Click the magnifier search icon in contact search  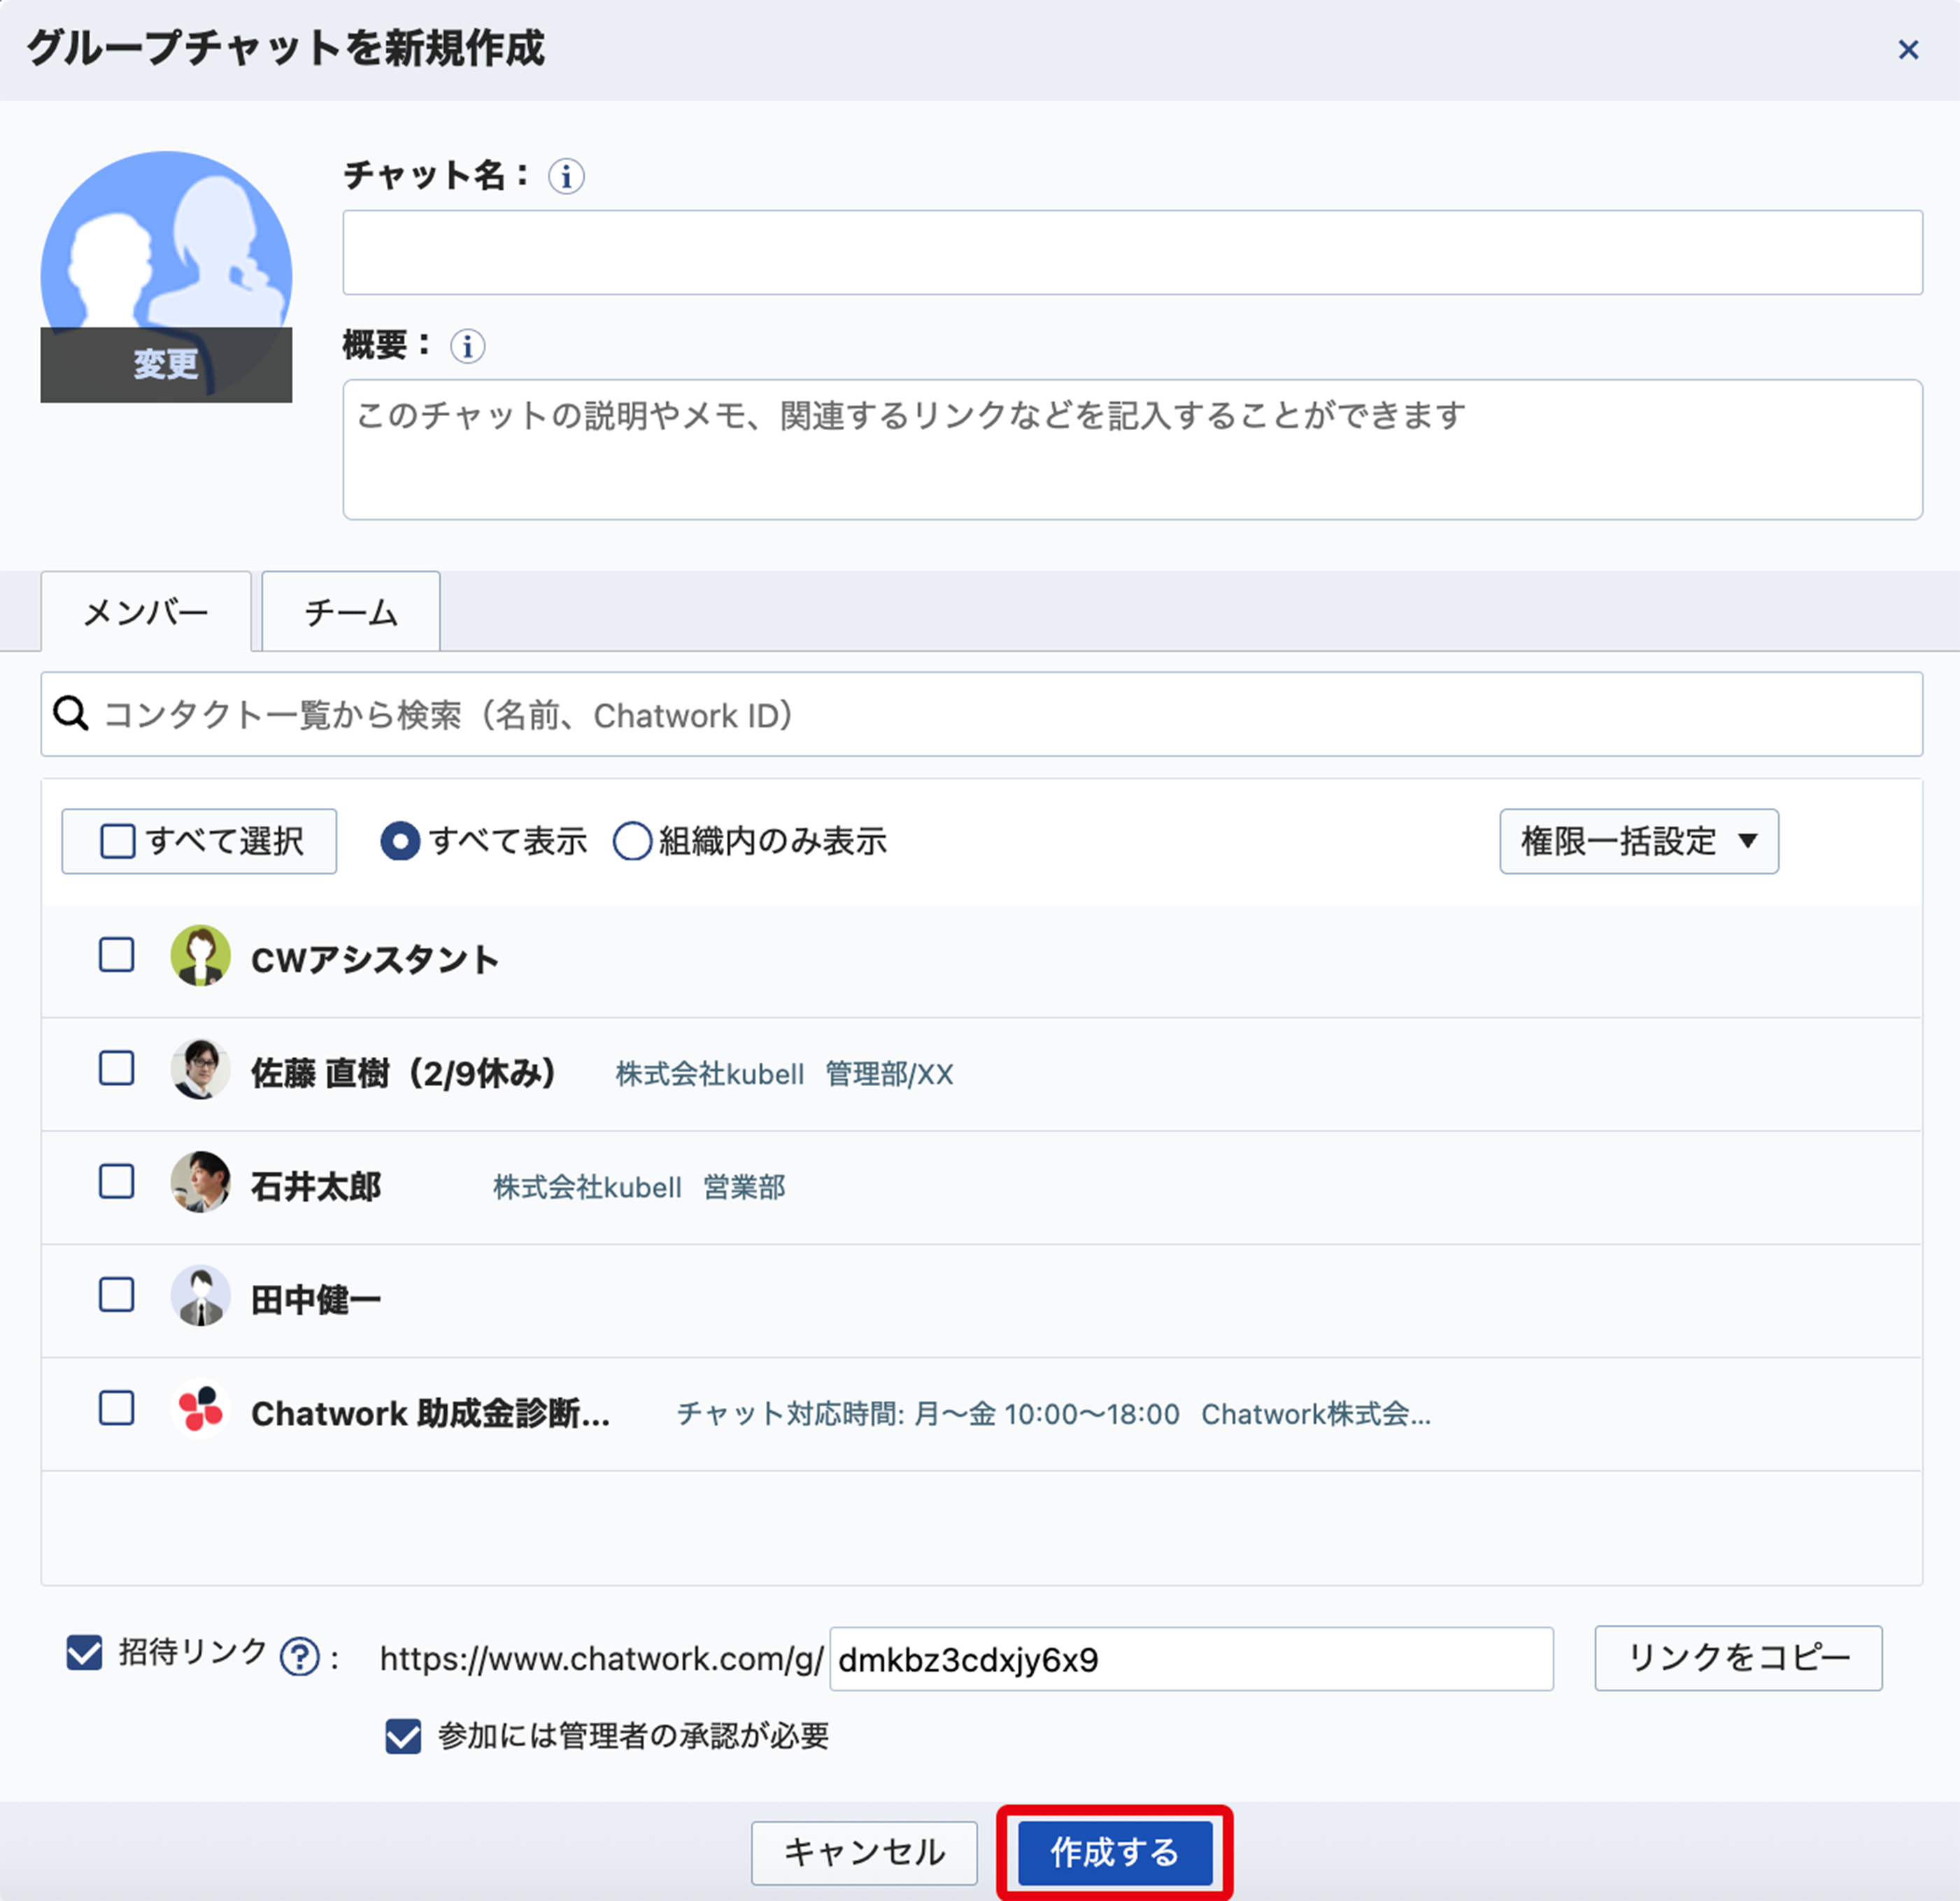tap(71, 714)
